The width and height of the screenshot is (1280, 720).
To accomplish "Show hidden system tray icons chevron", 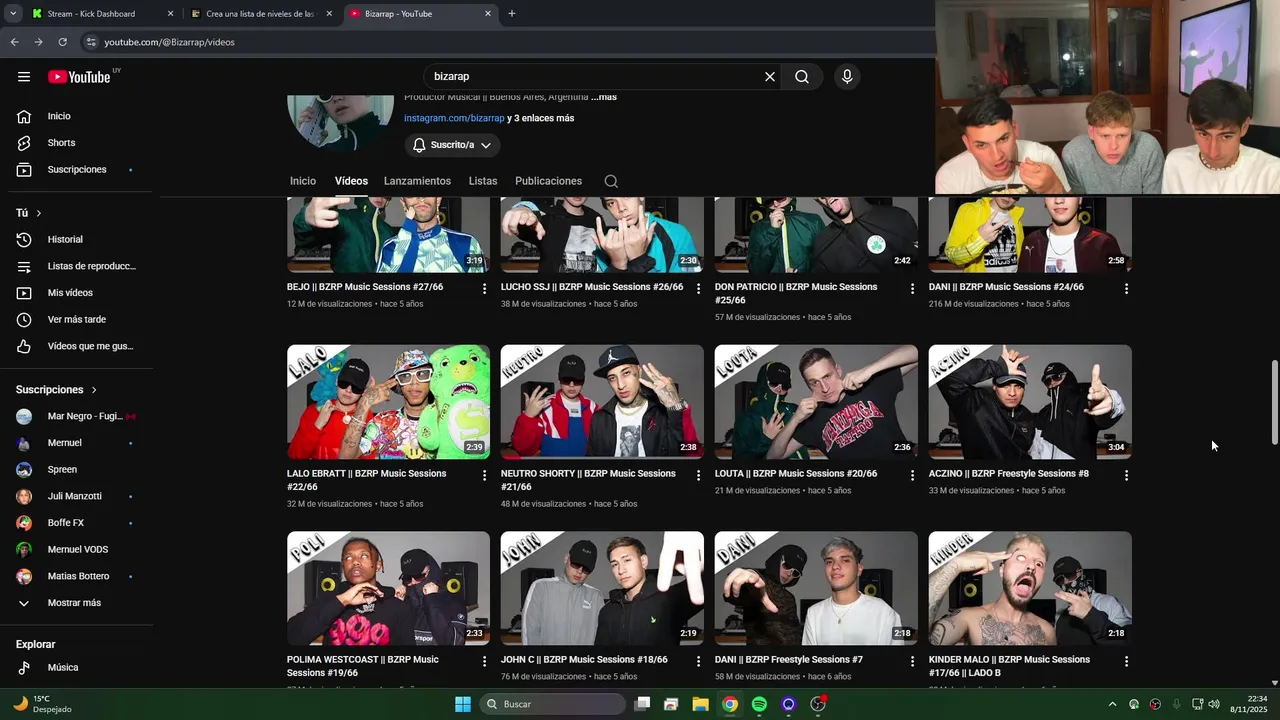I will click(1112, 704).
